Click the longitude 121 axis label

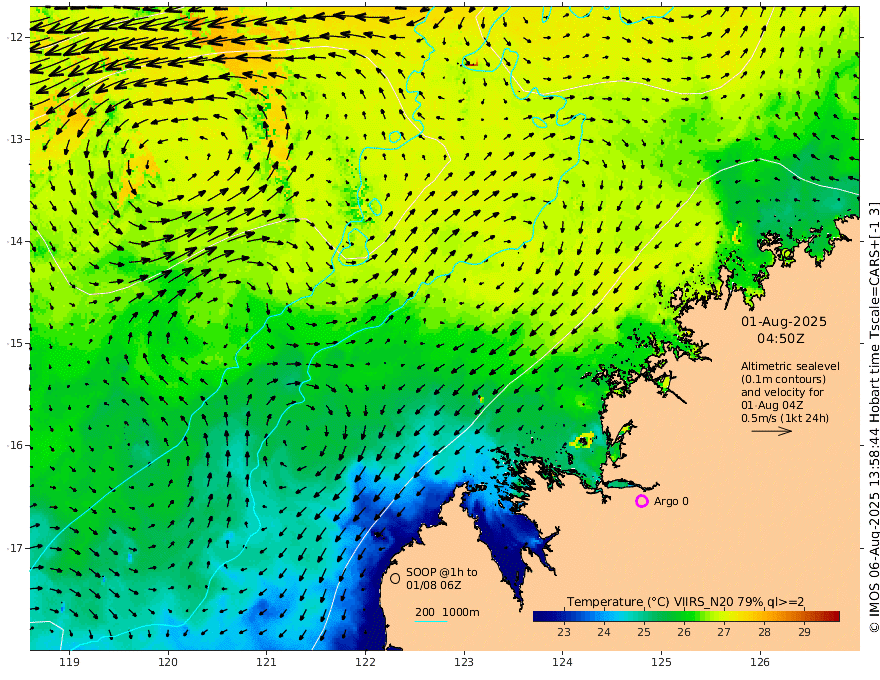[x=267, y=662]
